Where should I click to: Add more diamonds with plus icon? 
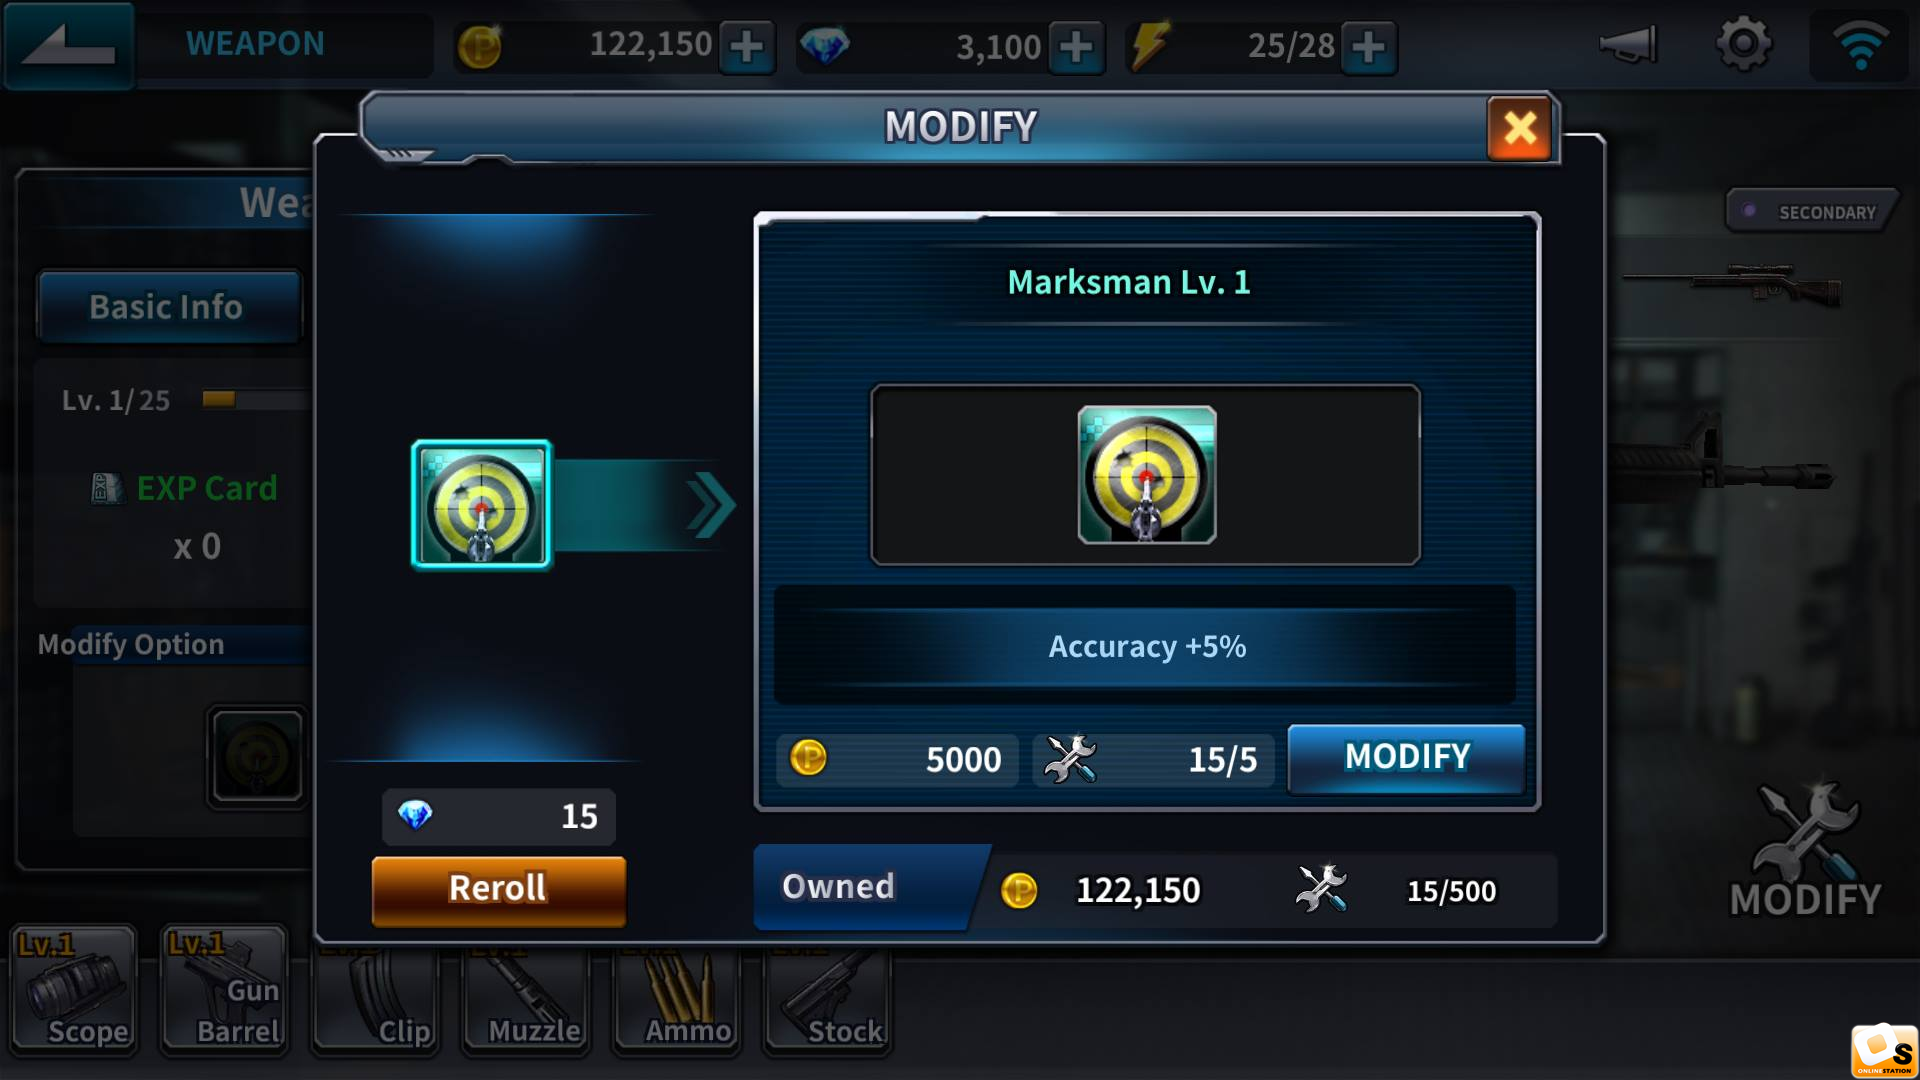(1076, 46)
